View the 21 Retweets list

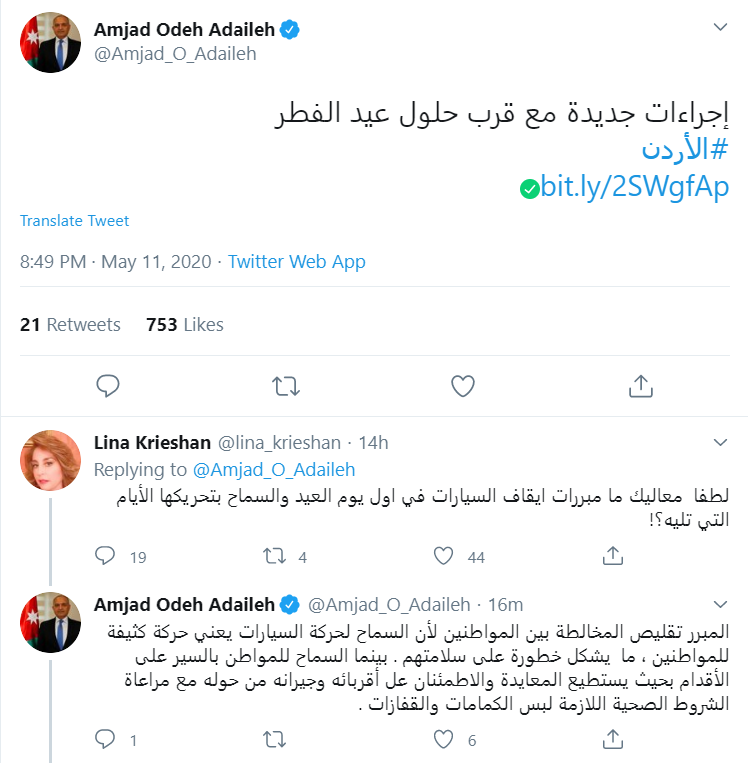(x=70, y=325)
